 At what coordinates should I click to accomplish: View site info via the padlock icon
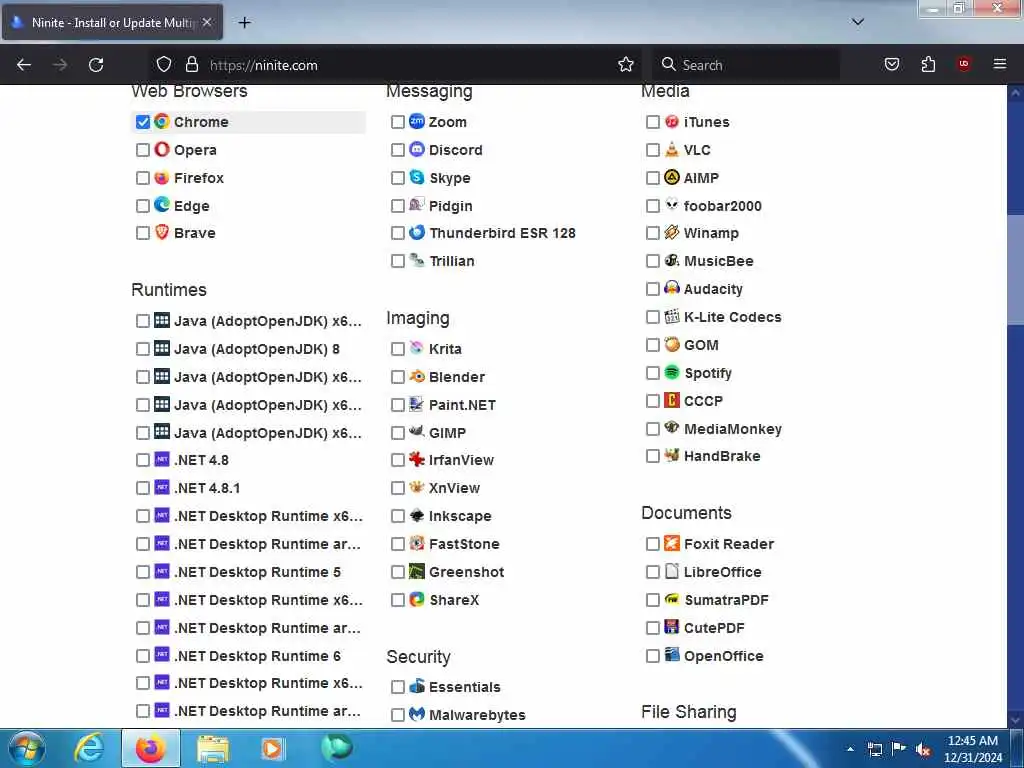coord(191,65)
